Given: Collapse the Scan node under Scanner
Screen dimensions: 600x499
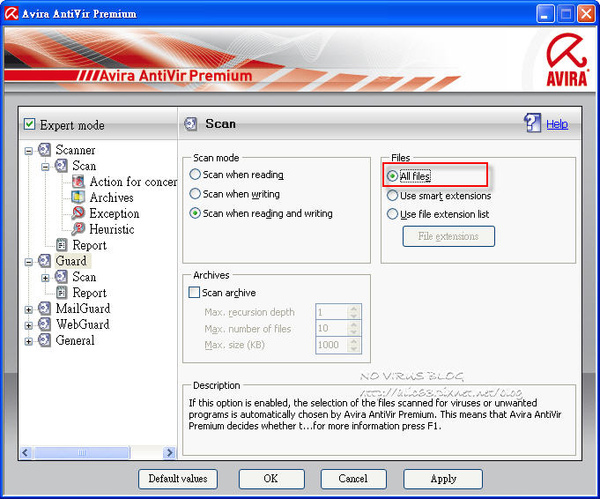Looking at the screenshot, I should pos(45,167).
